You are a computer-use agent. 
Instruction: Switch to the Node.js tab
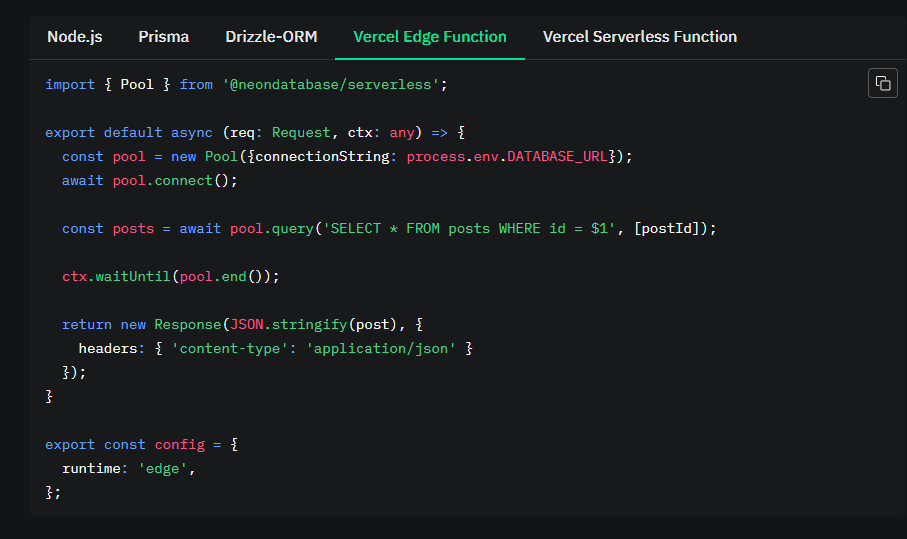point(75,37)
